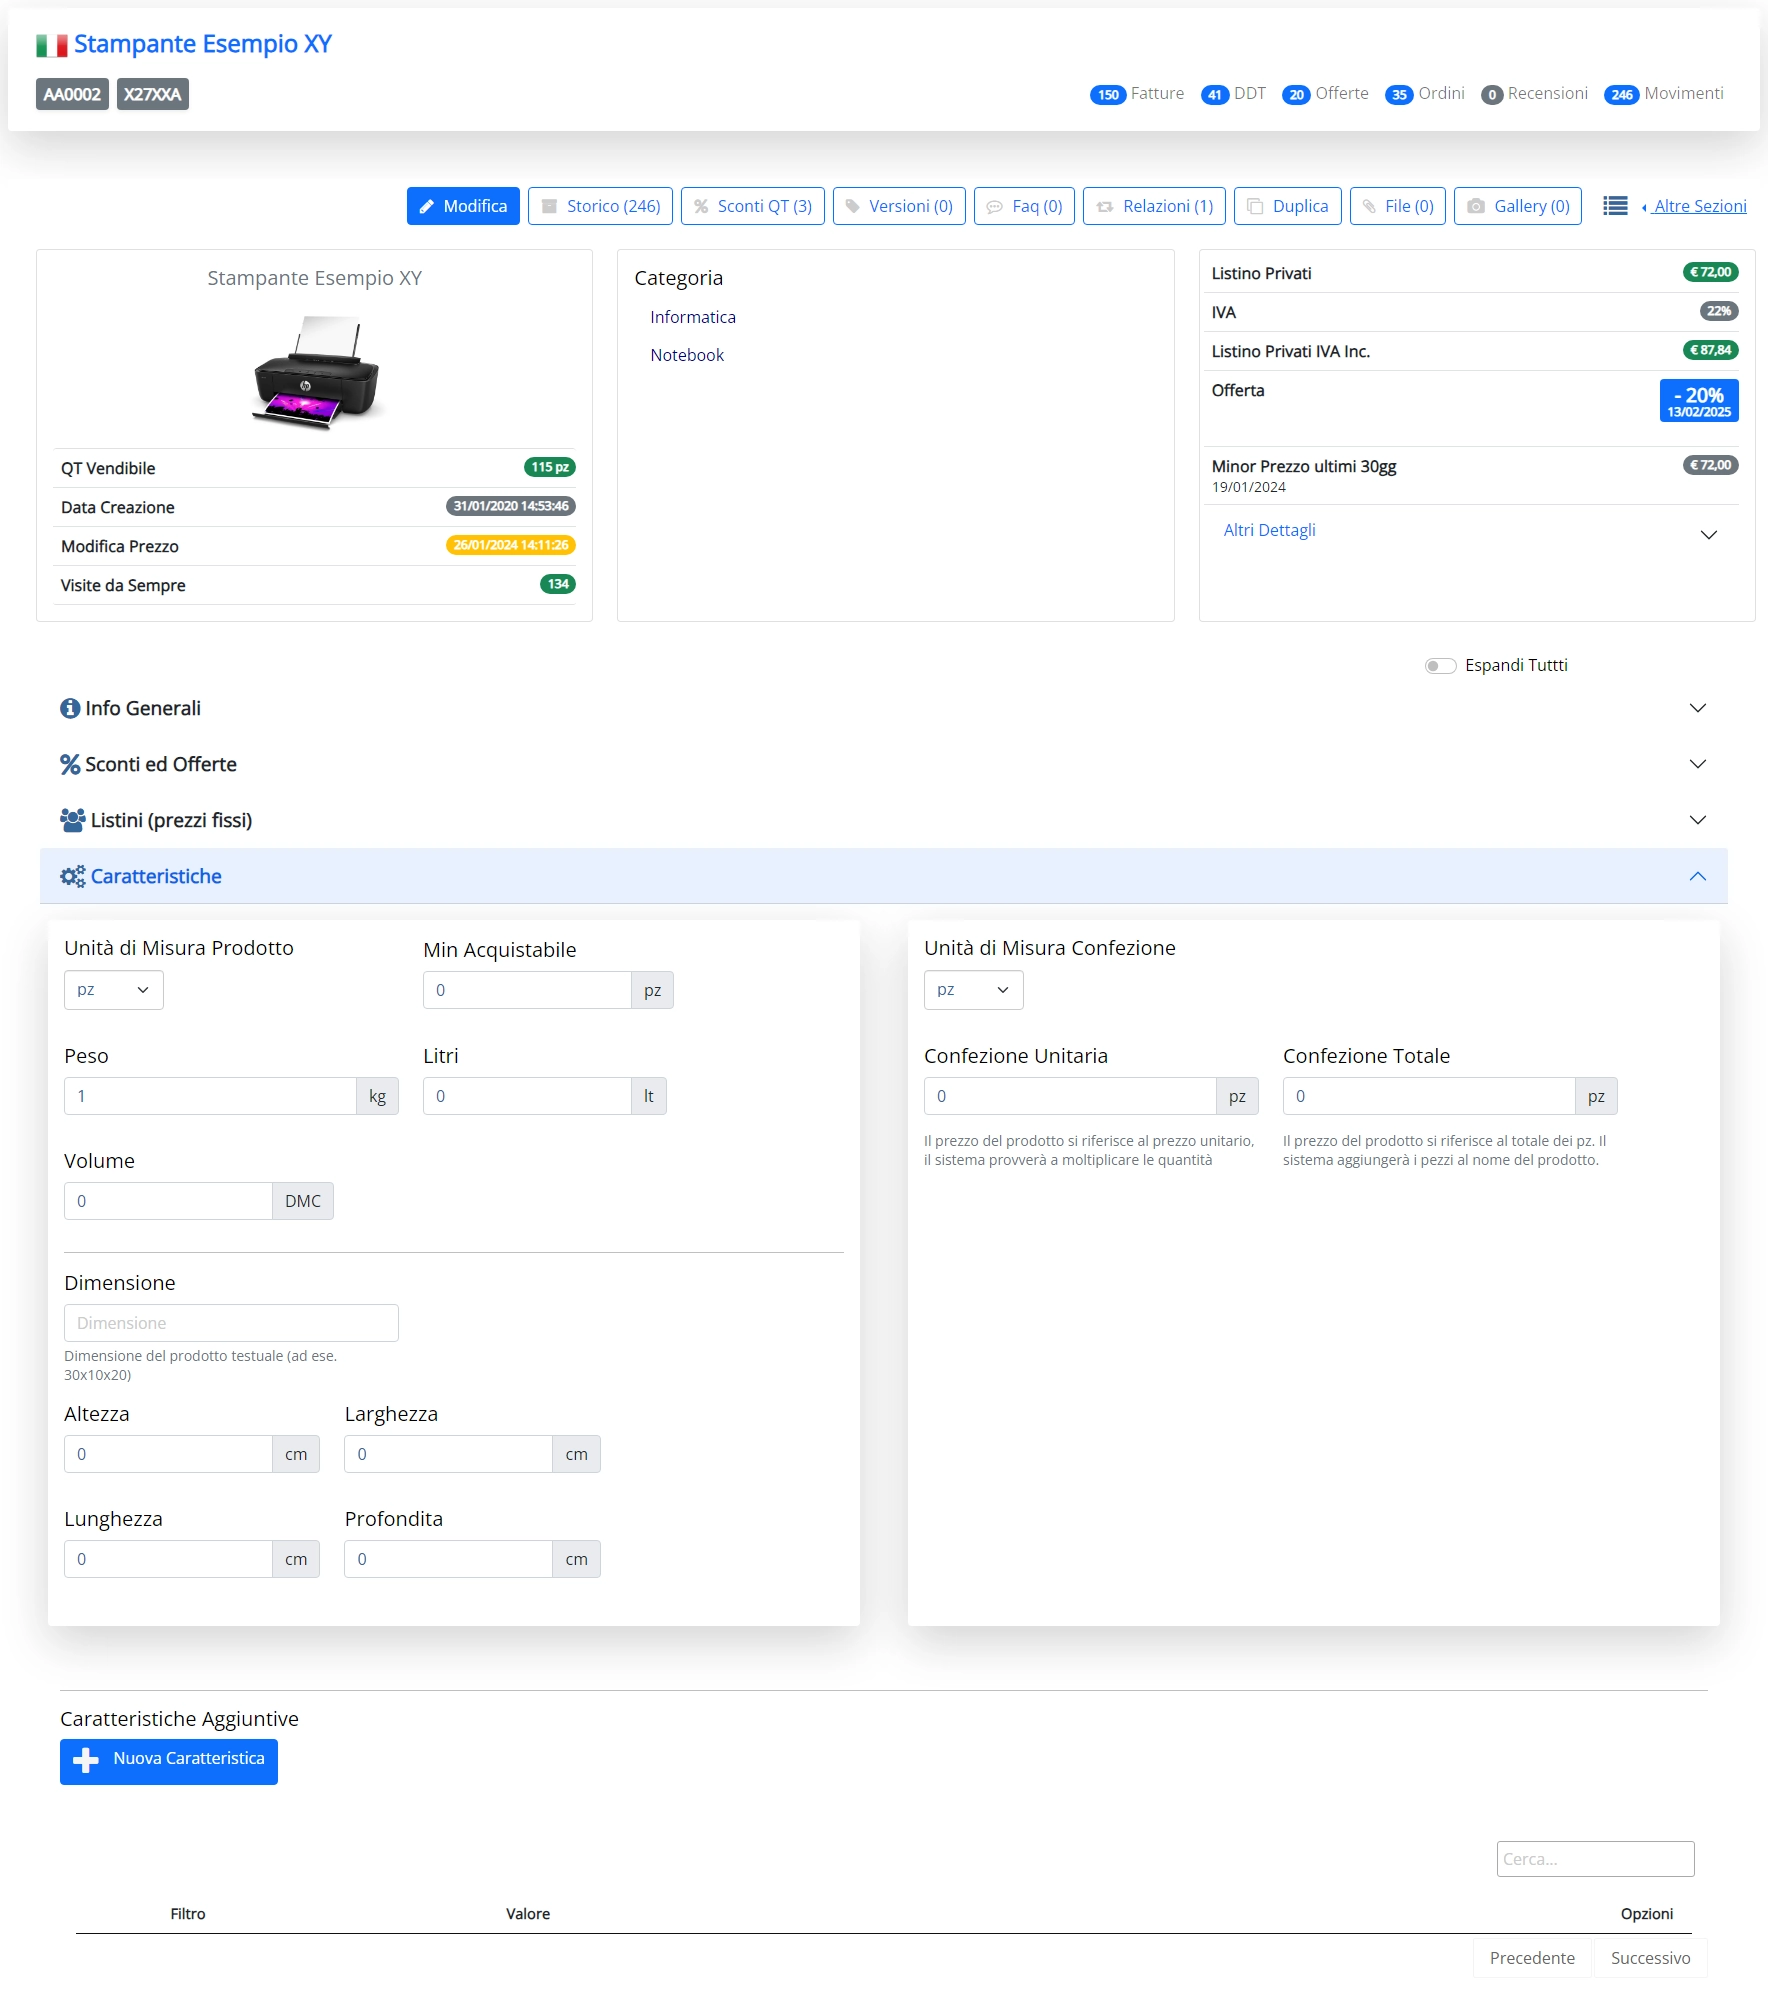This screenshot has width=1768, height=1994.
Task: Collapse the Caratteristiche section chevron
Action: (x=1697, y=876)
